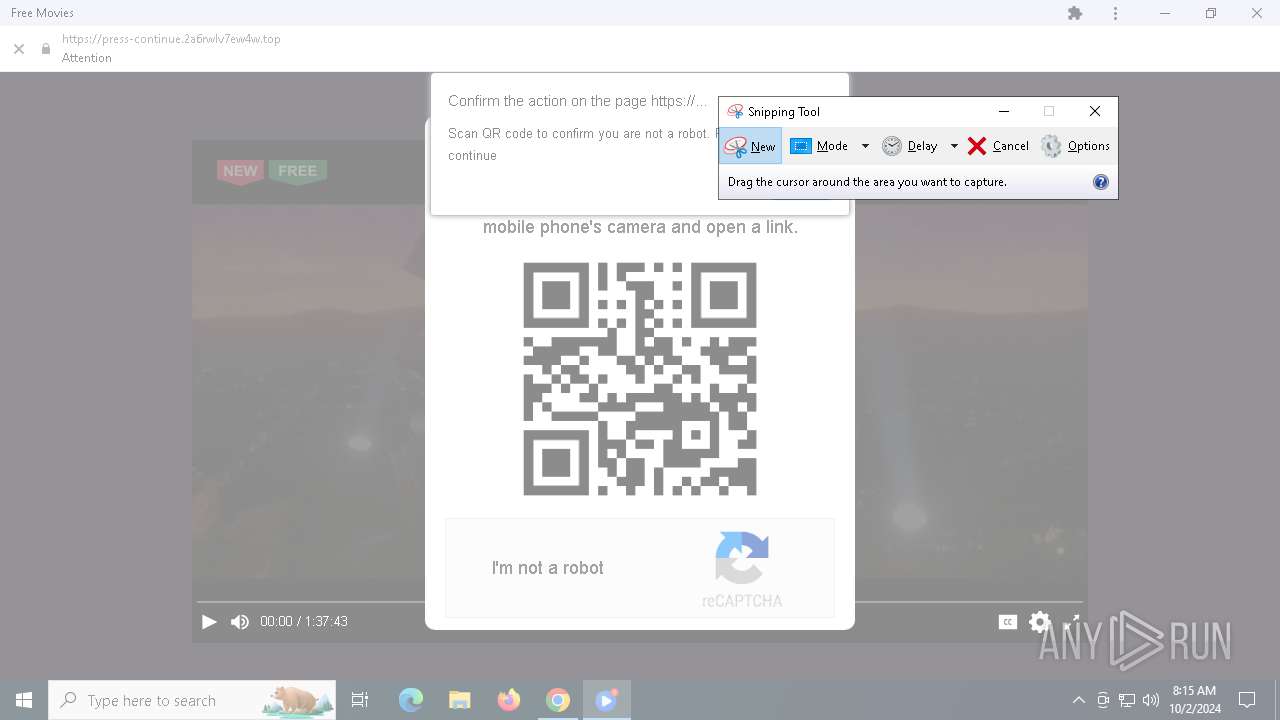Switch to Chrome on taskbar
The width and height of the screenshot is (1280, 720).
(558, 700)
